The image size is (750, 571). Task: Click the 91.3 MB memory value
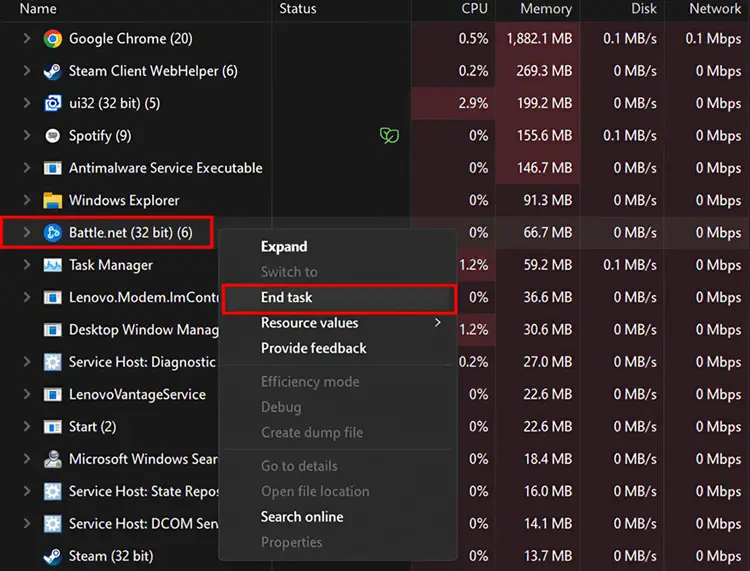[547, 200]
